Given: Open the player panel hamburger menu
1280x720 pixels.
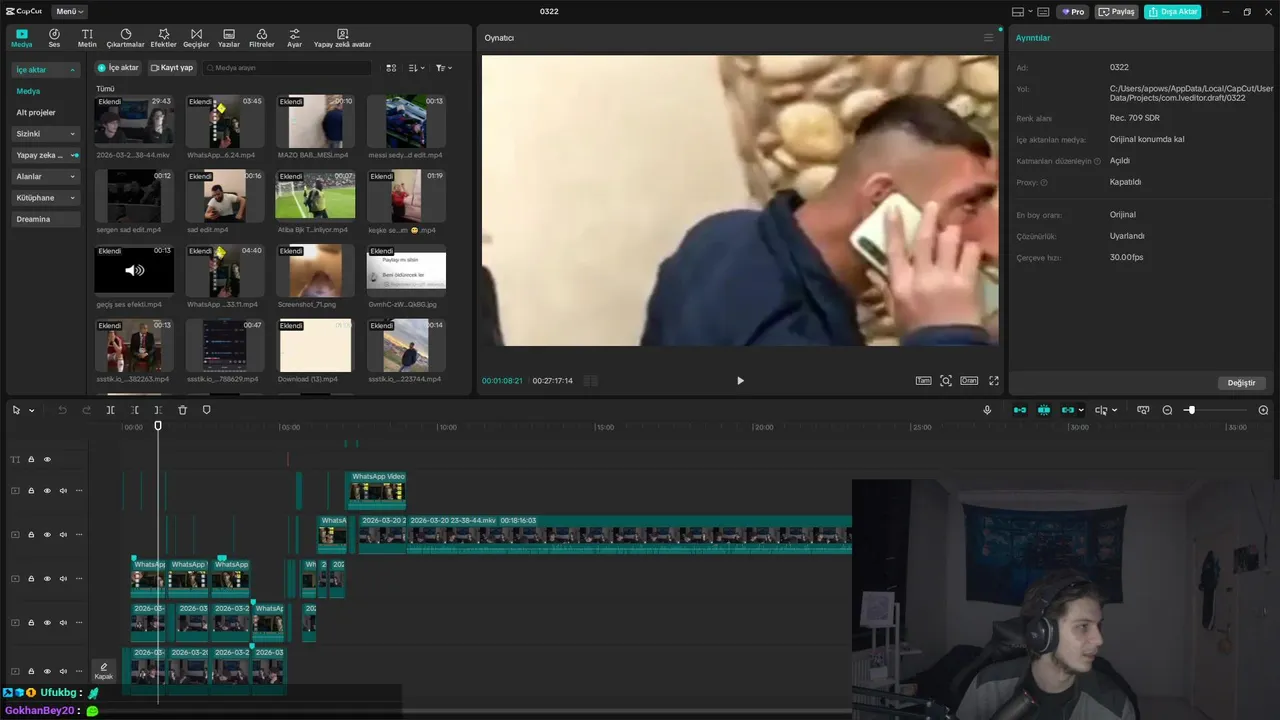Looking at the screenshot, I should tap(989, 38).
